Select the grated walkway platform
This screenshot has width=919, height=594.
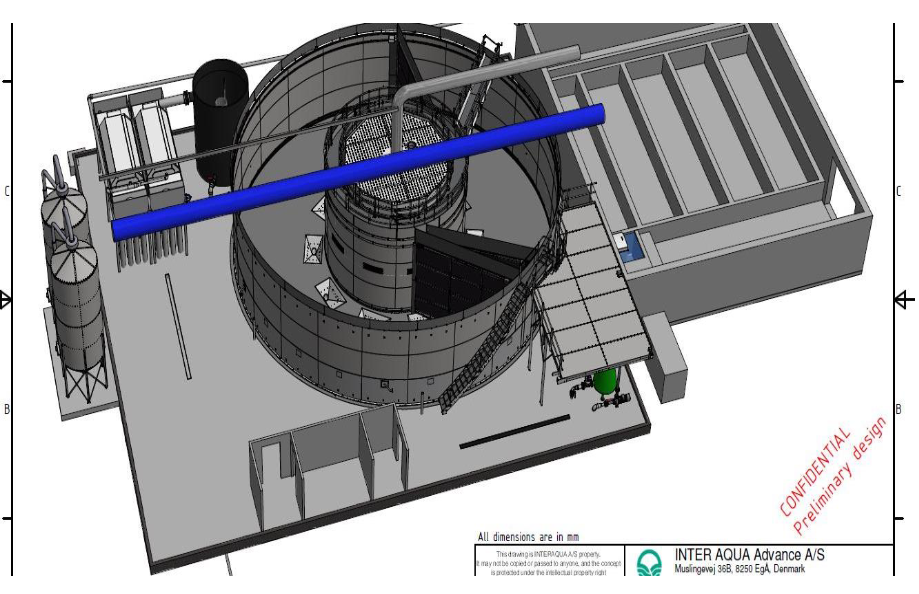coord(594,300)
